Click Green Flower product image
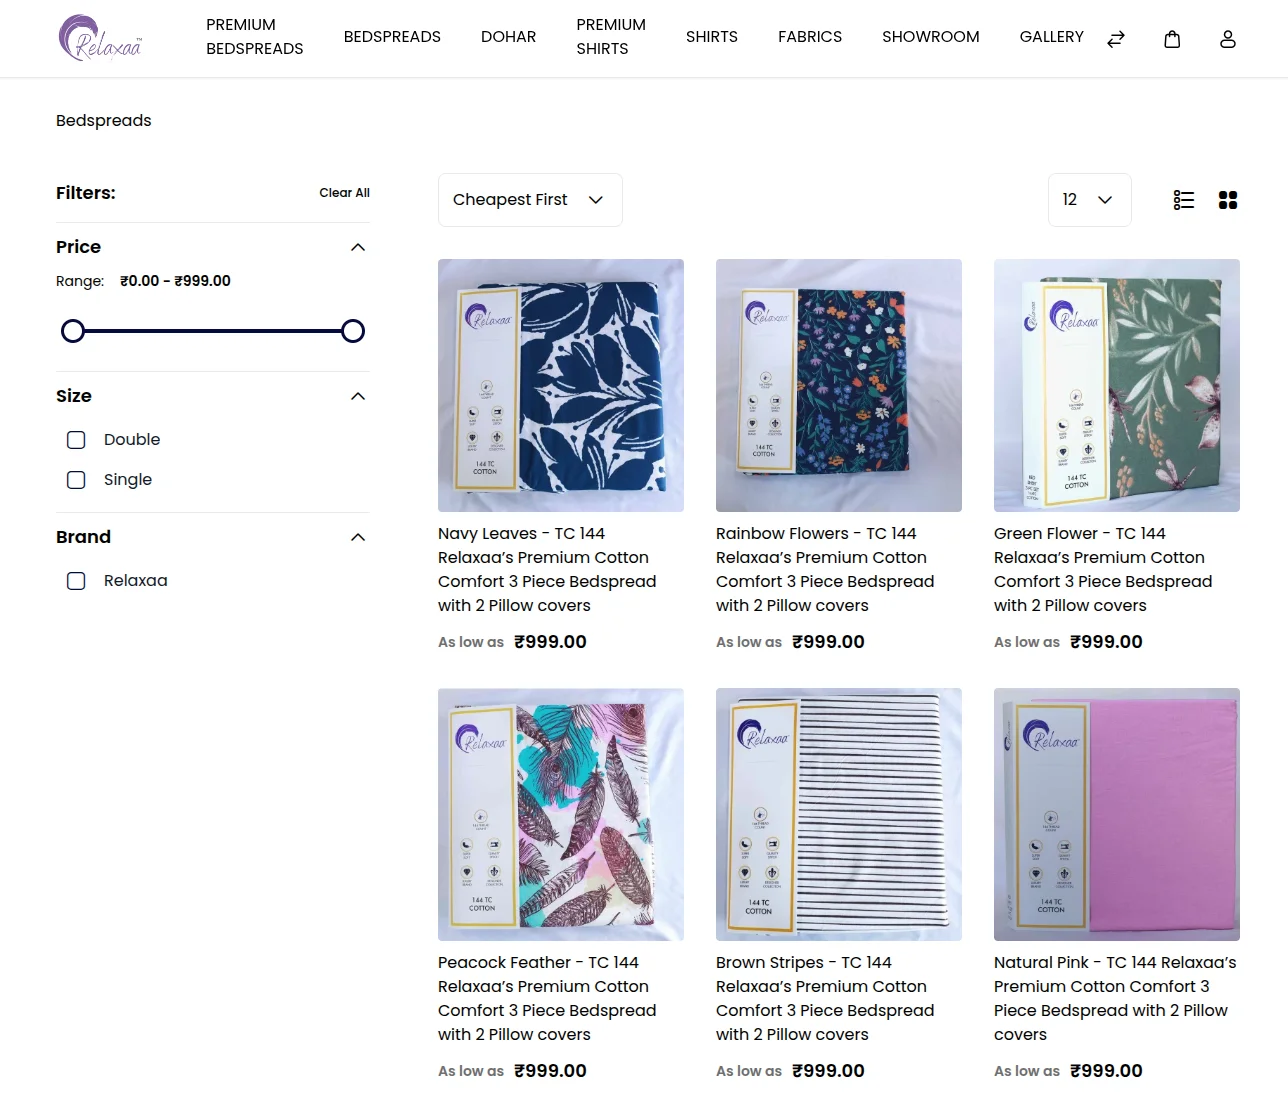This screenshot has width=1288, height=1099. coord(1117,386)
